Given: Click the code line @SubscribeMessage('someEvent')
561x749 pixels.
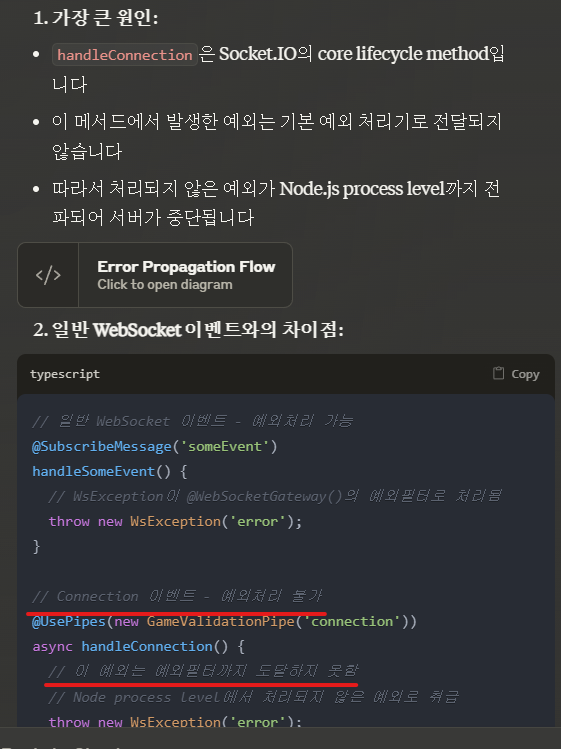Looking at the screenshot, I should click(x=154, y=447).
